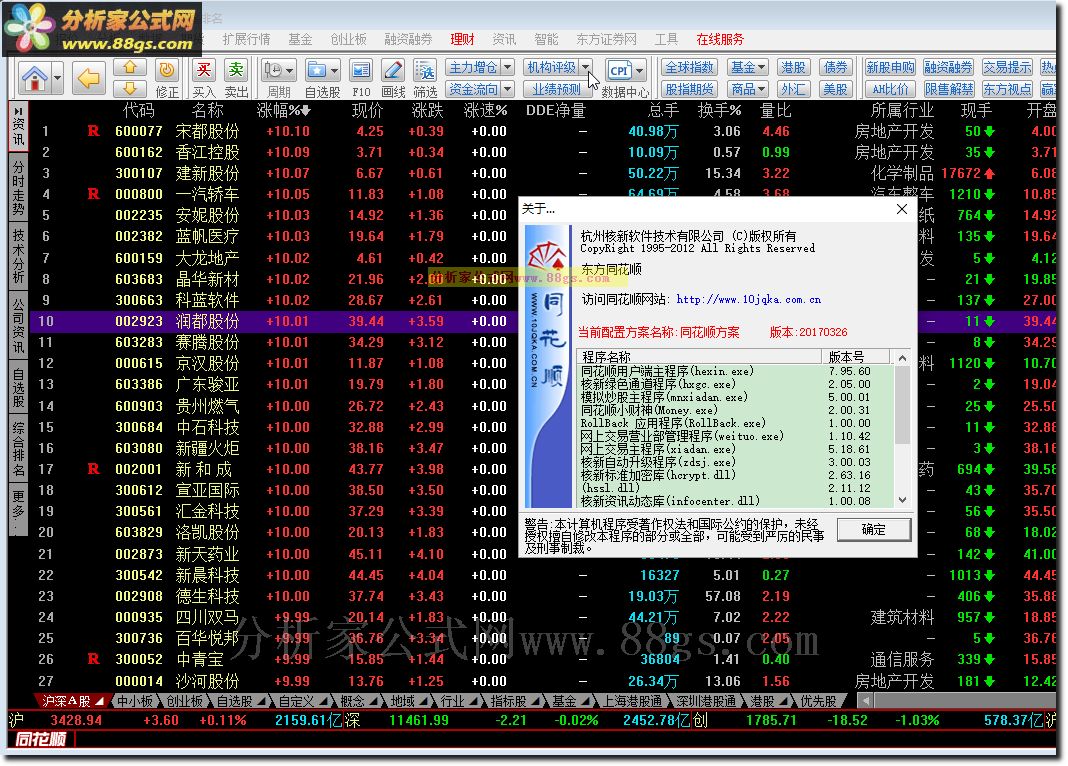The image size is (1068, 766).
Task: Click the 主力增仓 button
Action: point(473,67)
